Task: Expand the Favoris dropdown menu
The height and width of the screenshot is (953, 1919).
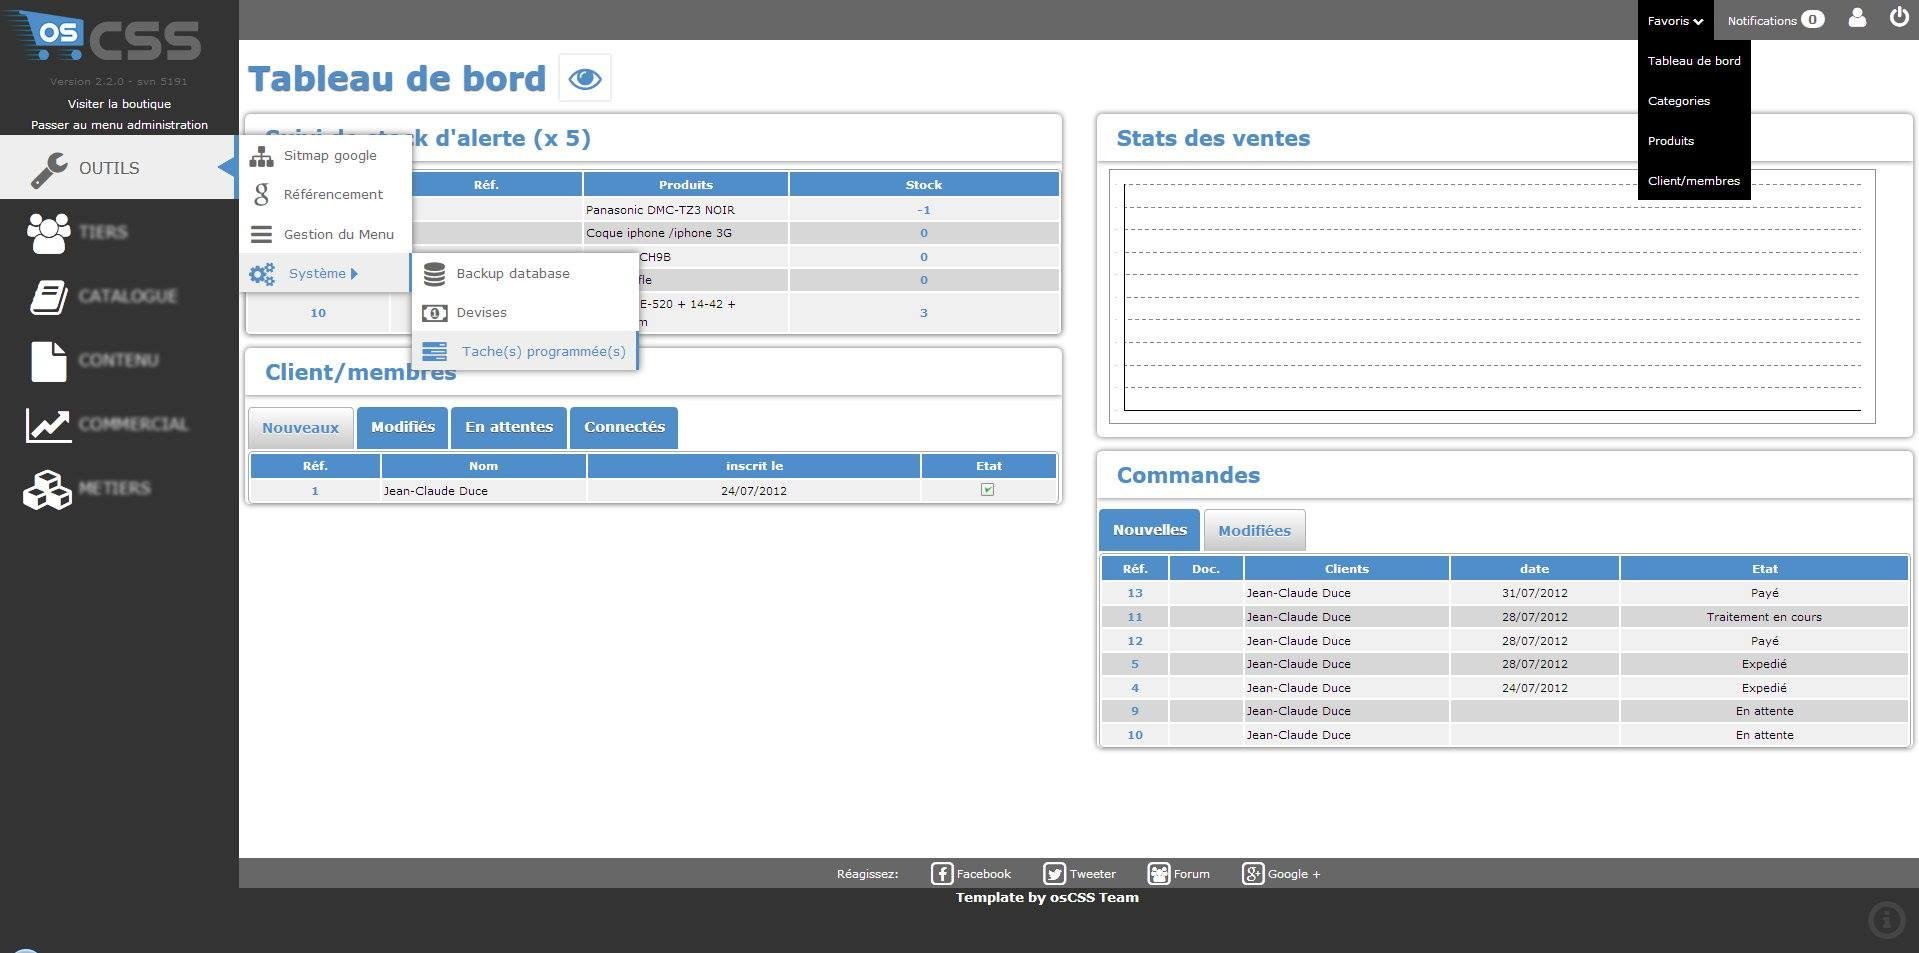Action: click(1673, 20)
